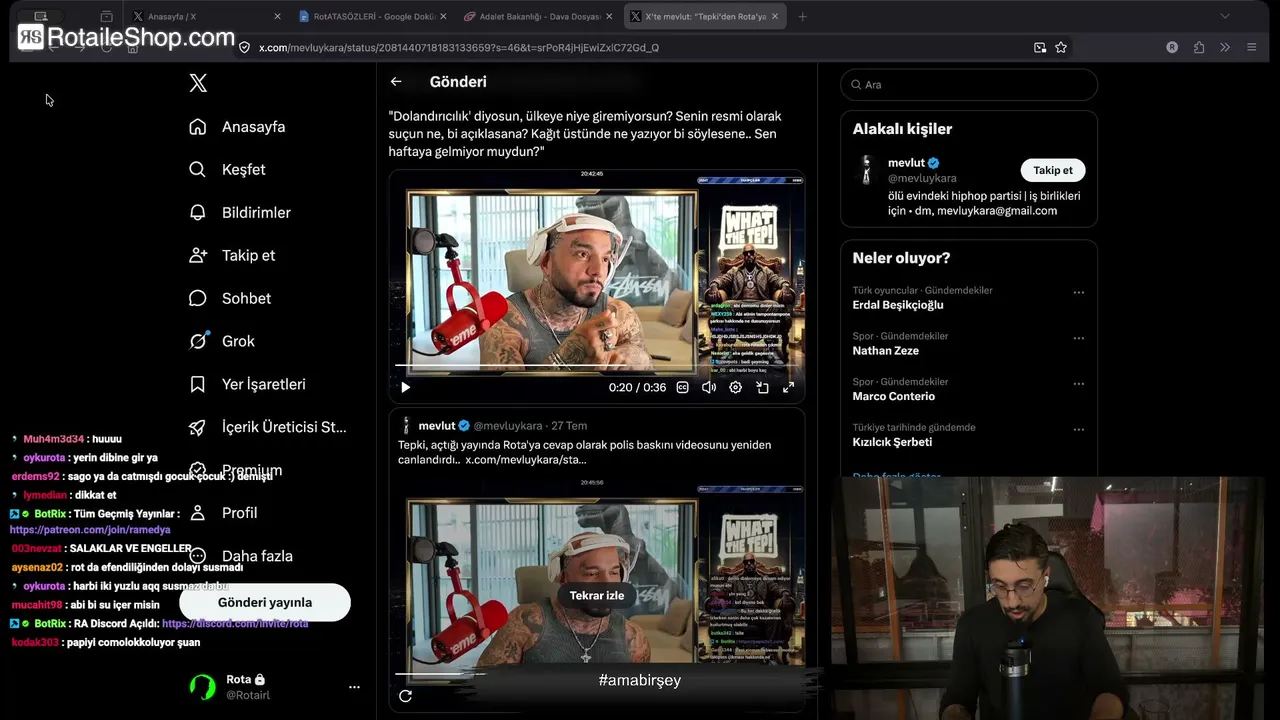Open the Keşfet search icon
Viewport: 1280px width, 720px height.
(x=198, y=170)
